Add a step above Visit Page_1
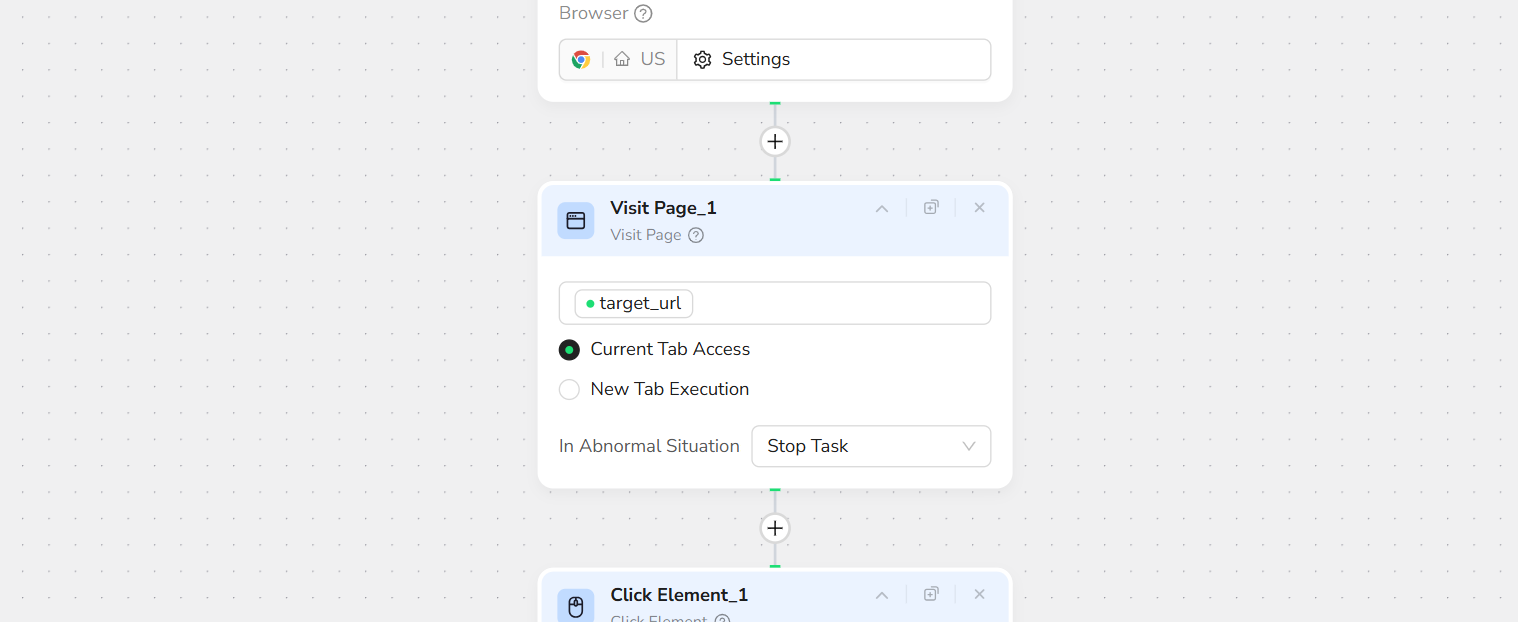The image size is (1518, 622). [x=775, y=142]
